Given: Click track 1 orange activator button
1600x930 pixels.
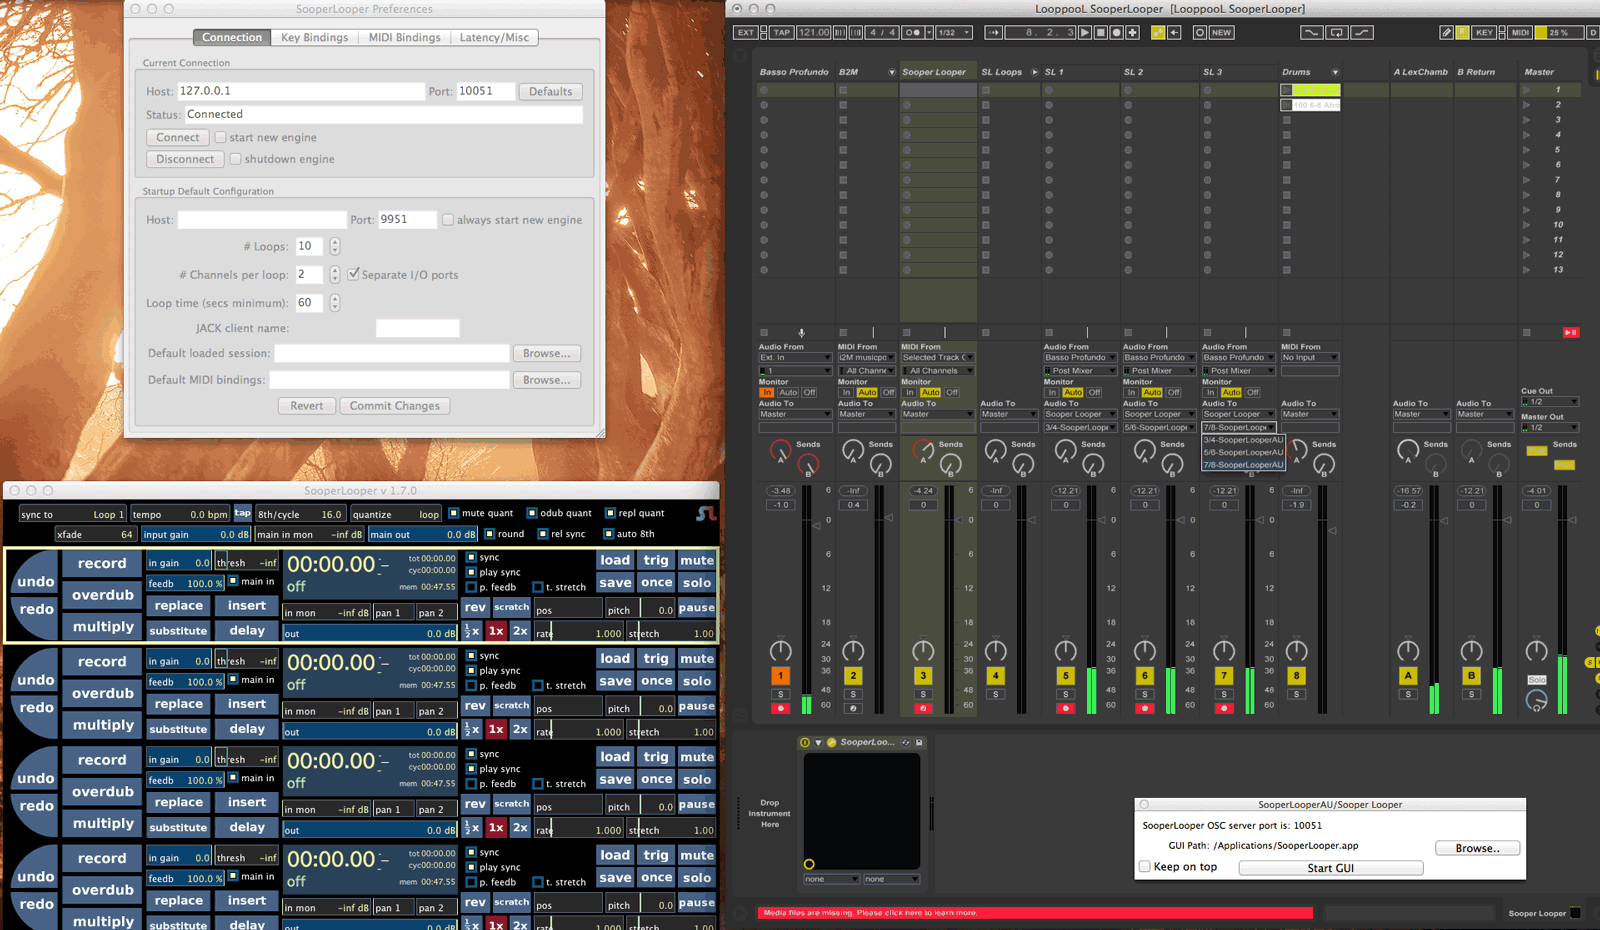Looking at the screenshot, I should (780, 676).
